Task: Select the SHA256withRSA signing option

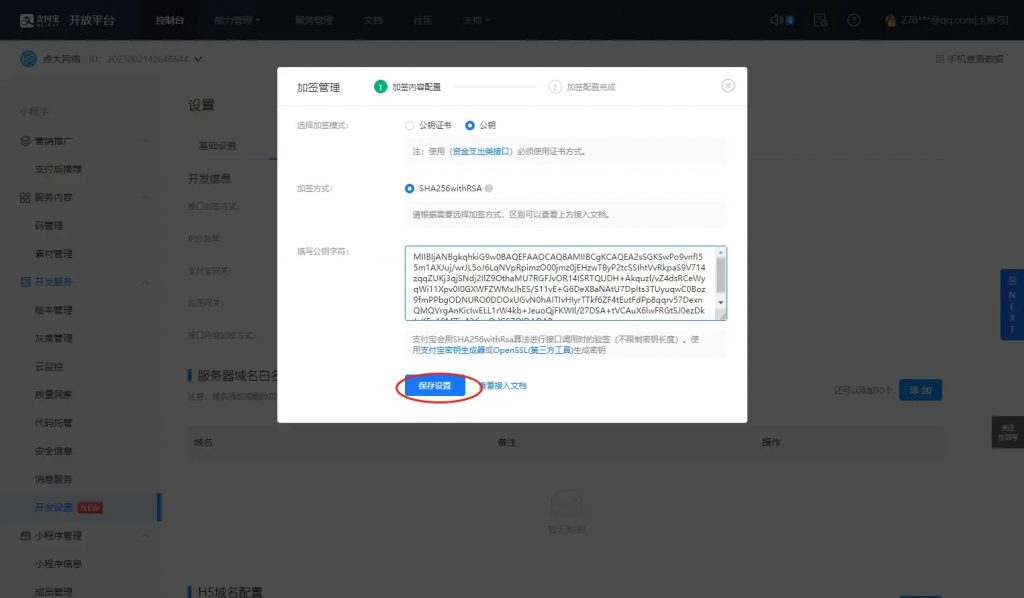Action: [x=408, y=186]
